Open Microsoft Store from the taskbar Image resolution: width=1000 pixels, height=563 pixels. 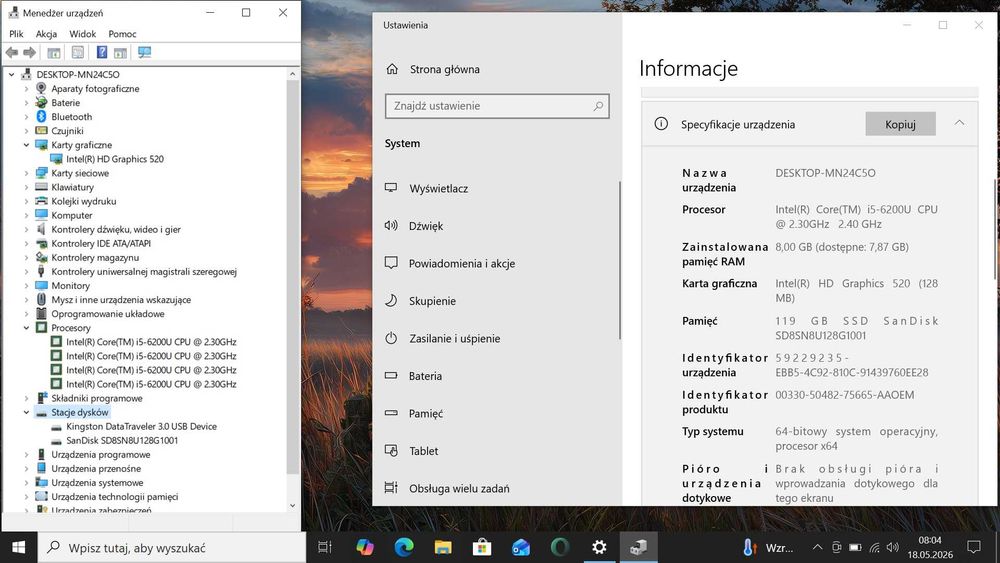[x=482, y=547]
